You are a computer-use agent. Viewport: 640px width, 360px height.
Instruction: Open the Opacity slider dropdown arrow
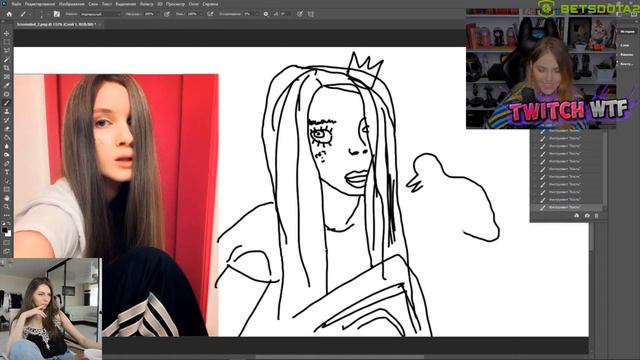point(158,14)
